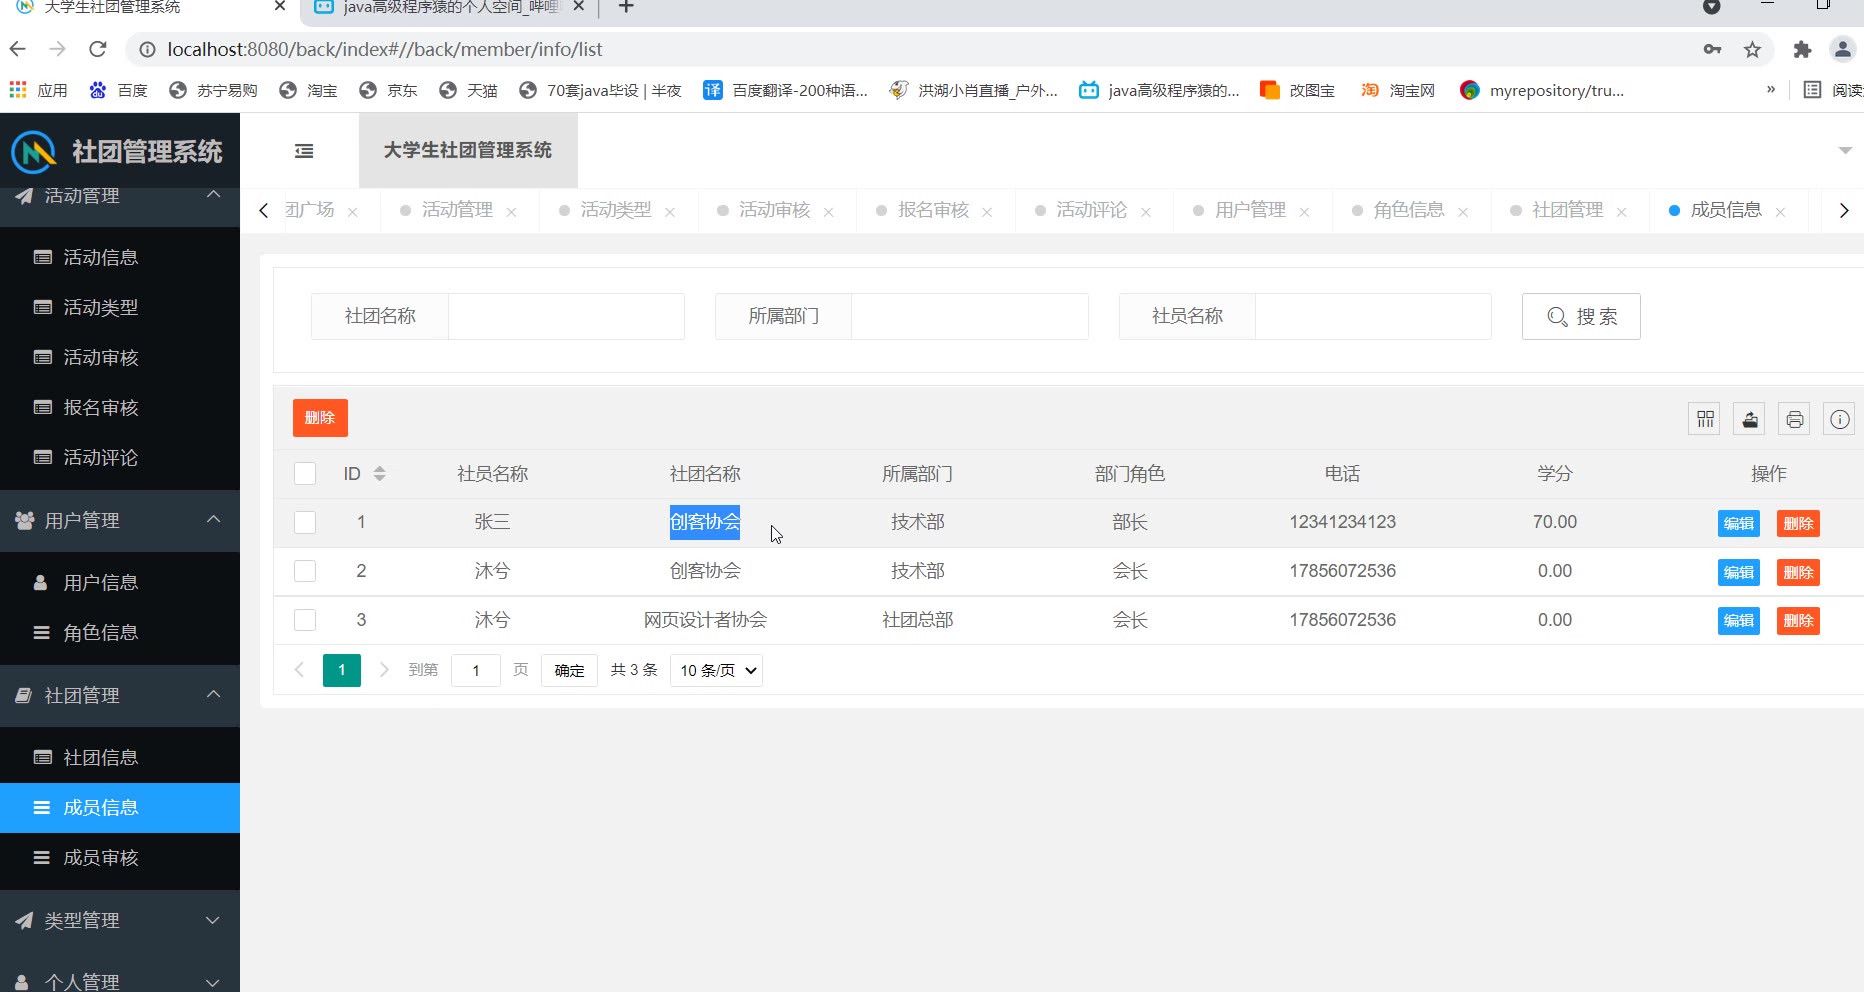Expand the 类型管理 sidebar group
This screenshot has height=992, width=1864.
tap(120, 920)
